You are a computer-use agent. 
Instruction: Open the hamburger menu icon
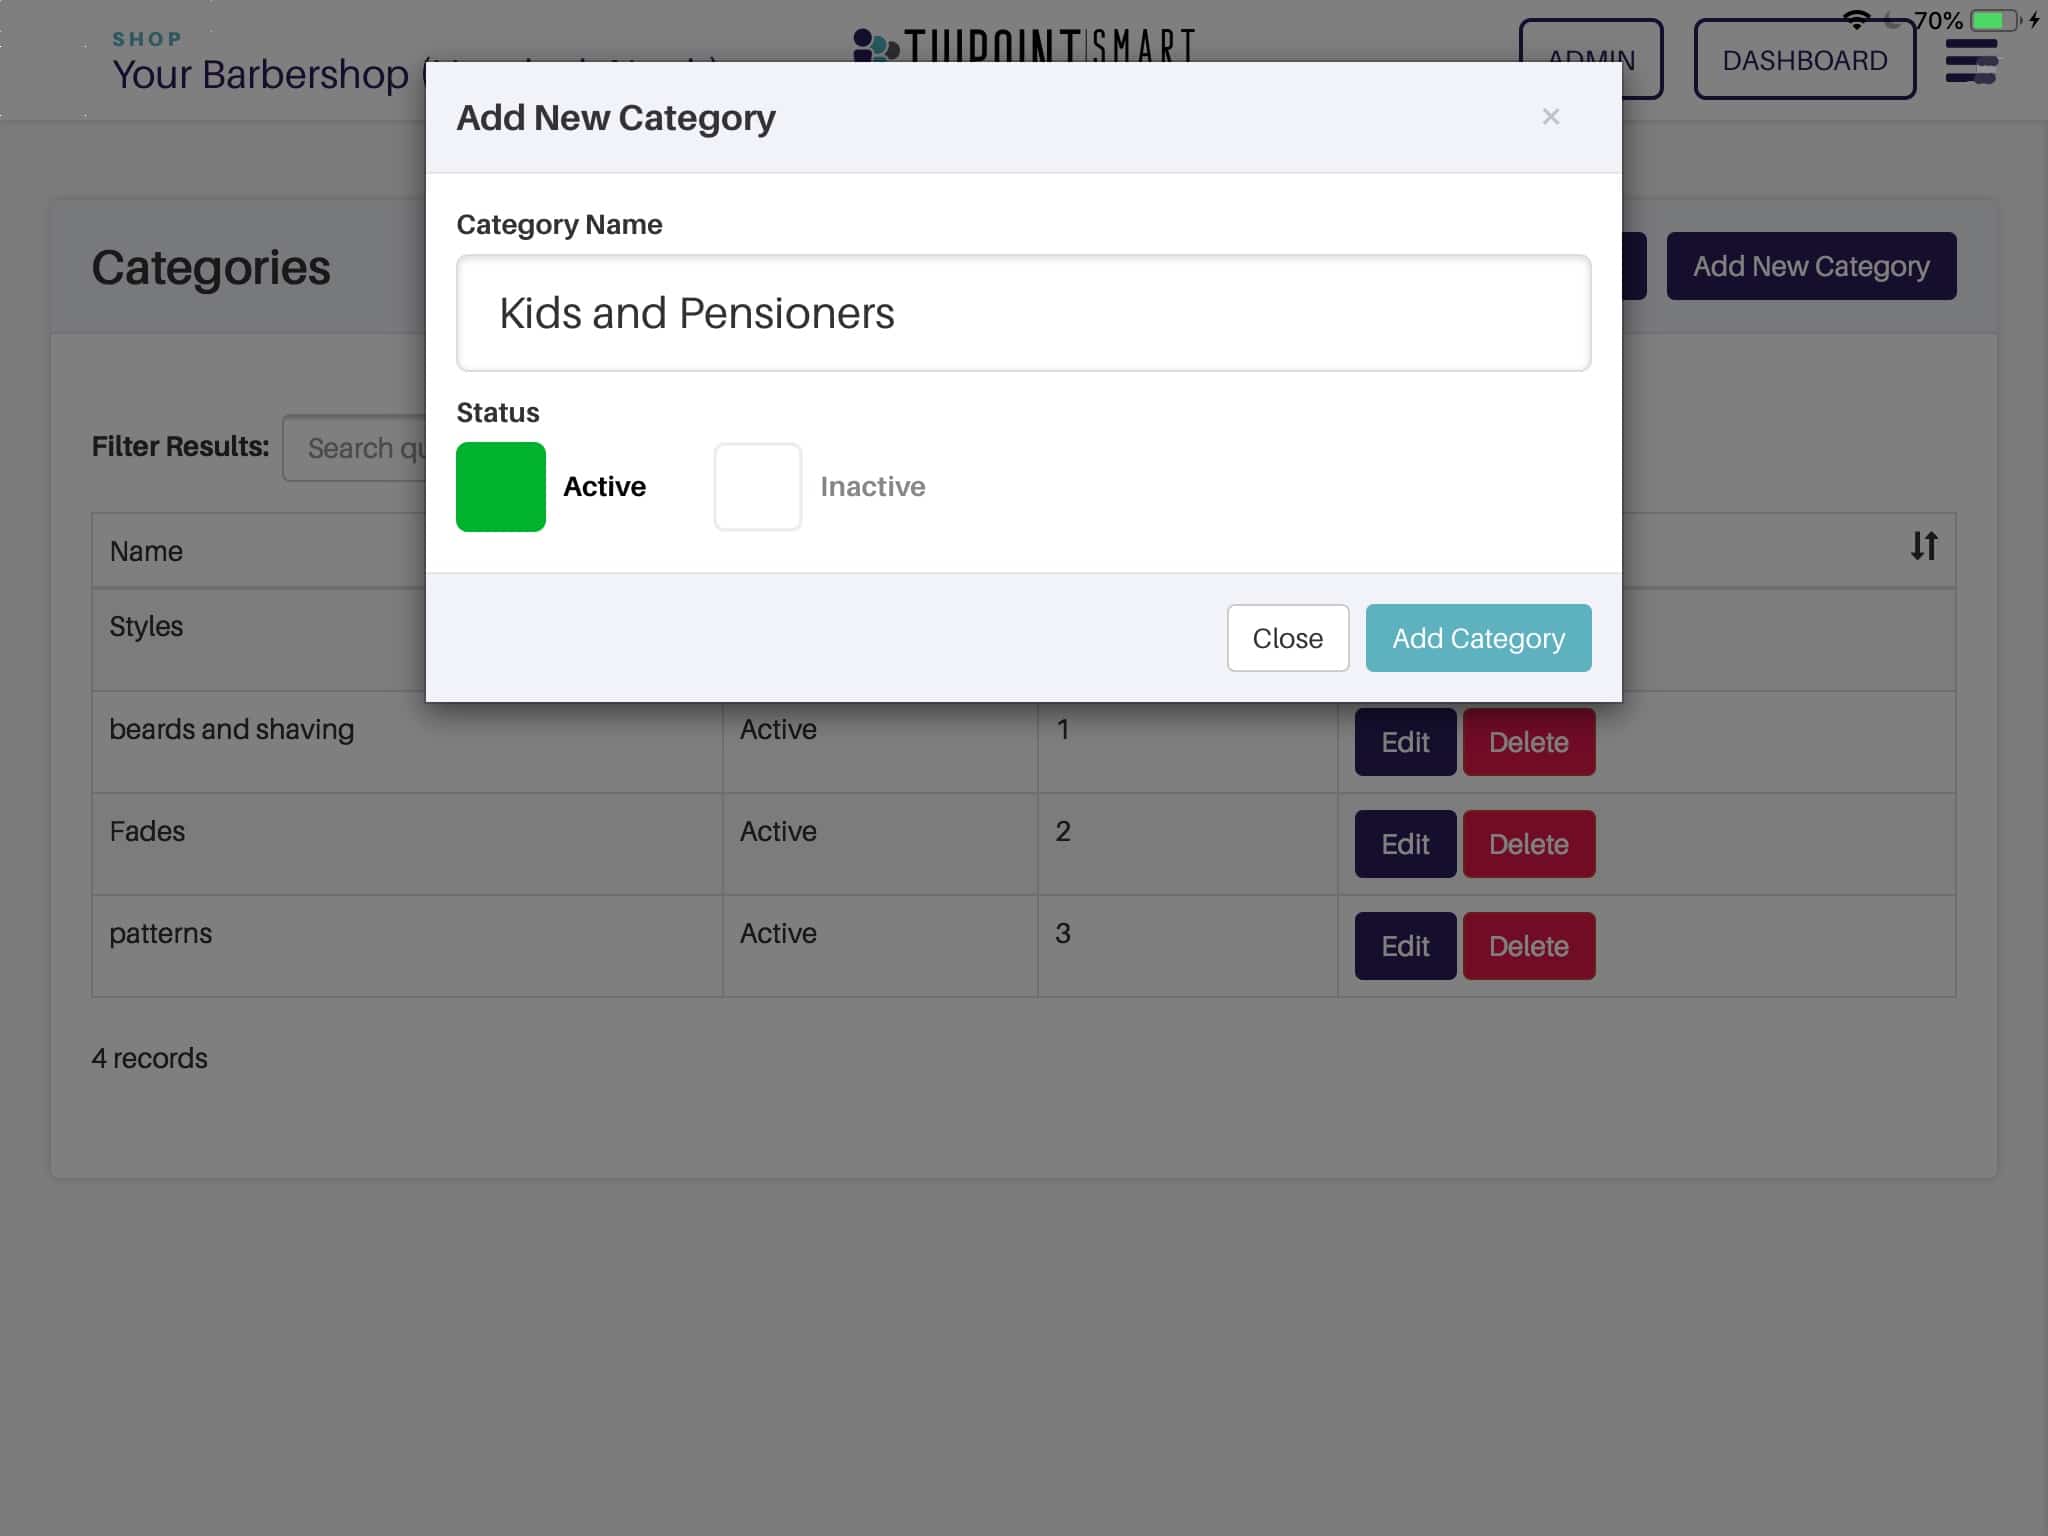pos(1971,62)
